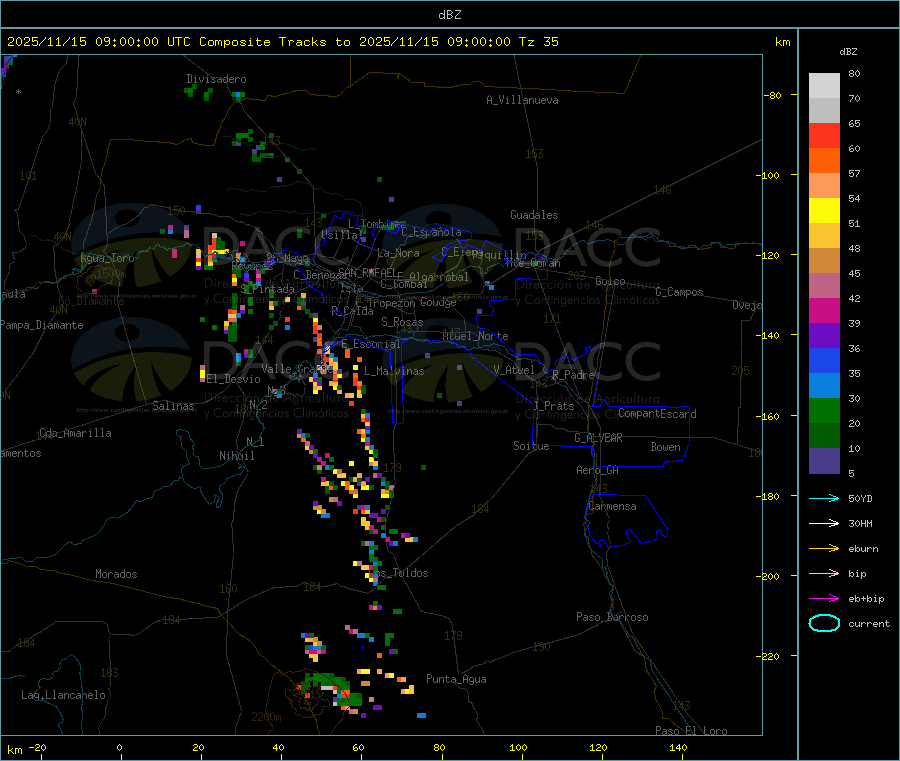Click the Nihuil location label
900x761 pixels.
[x=237, y=456]
